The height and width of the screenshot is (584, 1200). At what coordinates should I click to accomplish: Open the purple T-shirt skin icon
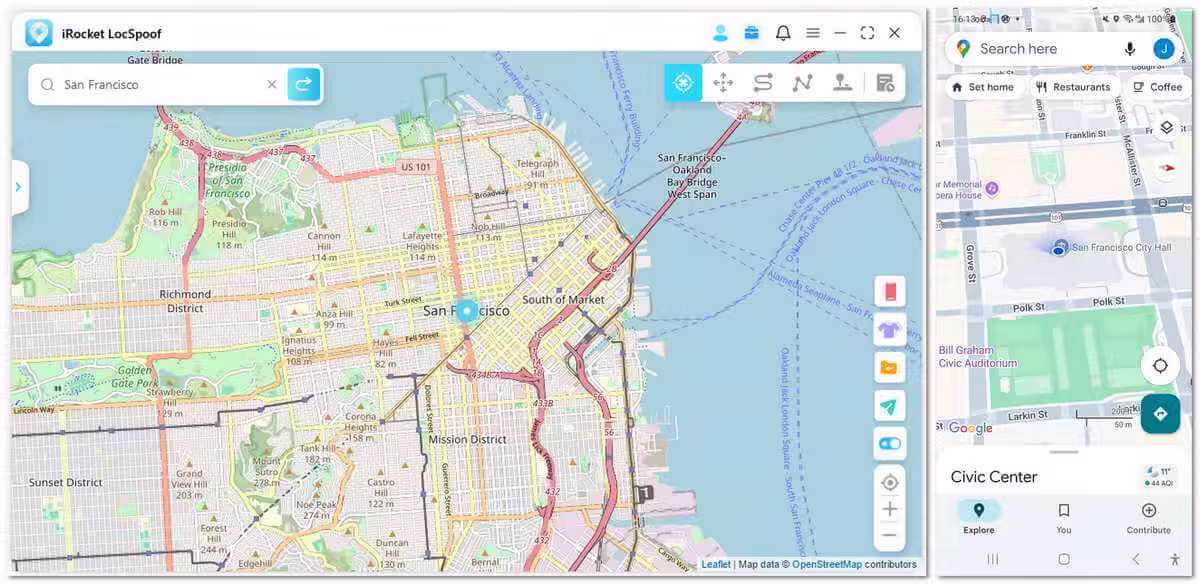tap(889, 329)
